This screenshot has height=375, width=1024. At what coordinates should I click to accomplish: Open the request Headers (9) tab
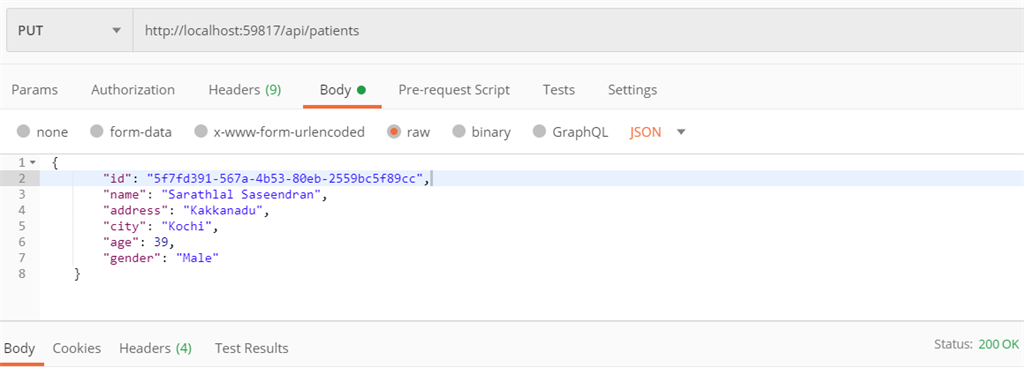(245, 90)
